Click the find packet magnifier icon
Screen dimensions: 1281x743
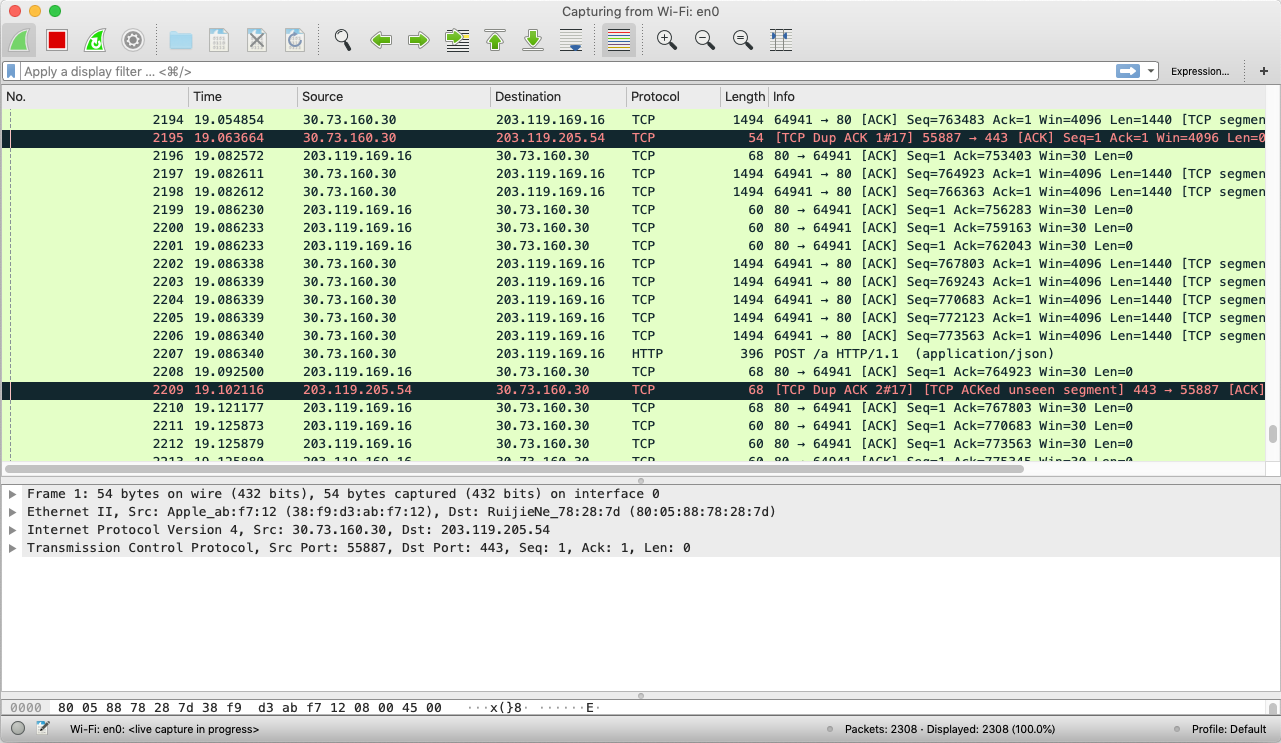(x=343, y=40)
